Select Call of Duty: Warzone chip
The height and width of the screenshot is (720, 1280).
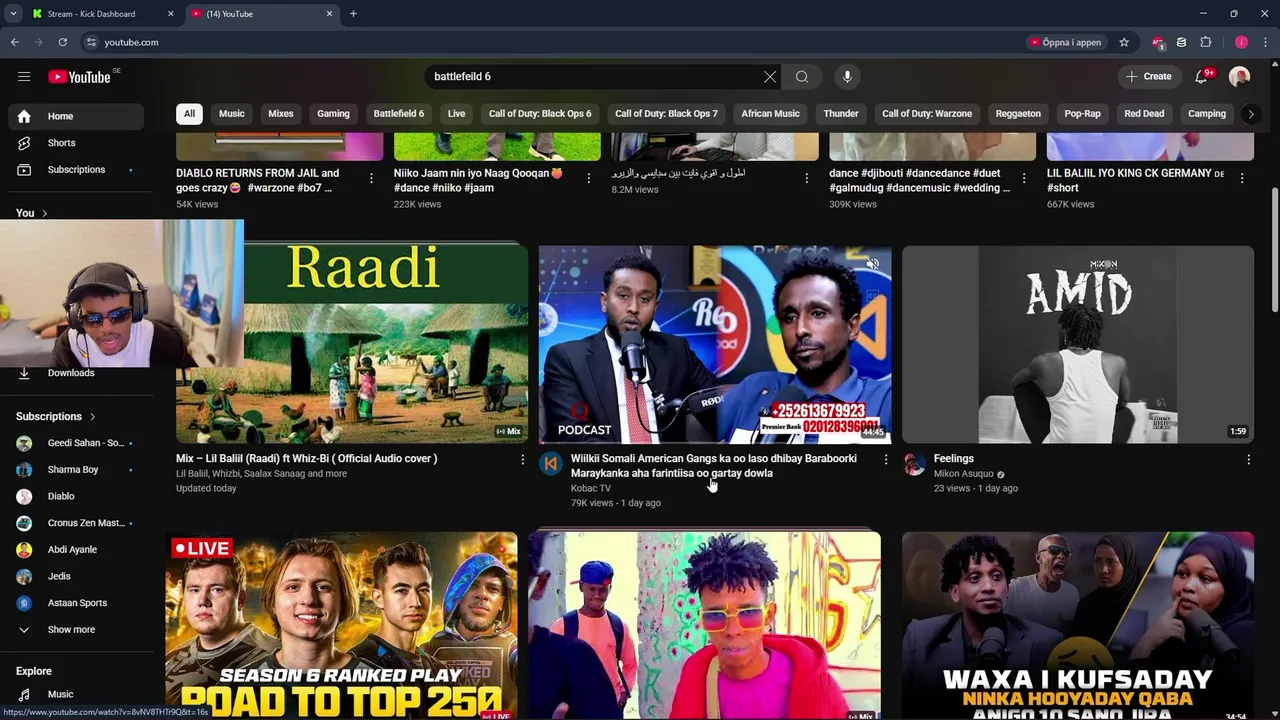point(927,114)
